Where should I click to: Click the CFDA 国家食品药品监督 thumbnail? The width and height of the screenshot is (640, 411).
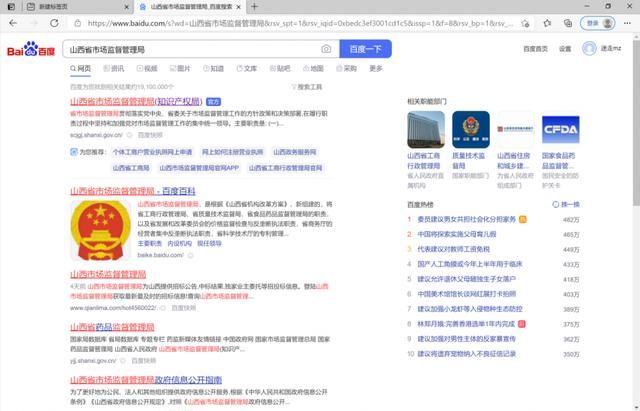coord(560,130)
